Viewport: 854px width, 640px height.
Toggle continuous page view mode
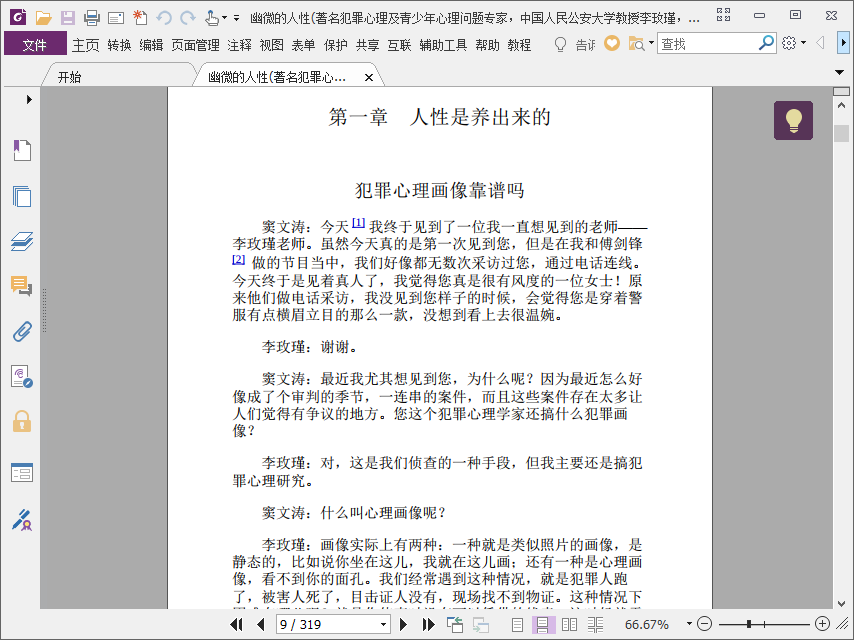(543, 625)
